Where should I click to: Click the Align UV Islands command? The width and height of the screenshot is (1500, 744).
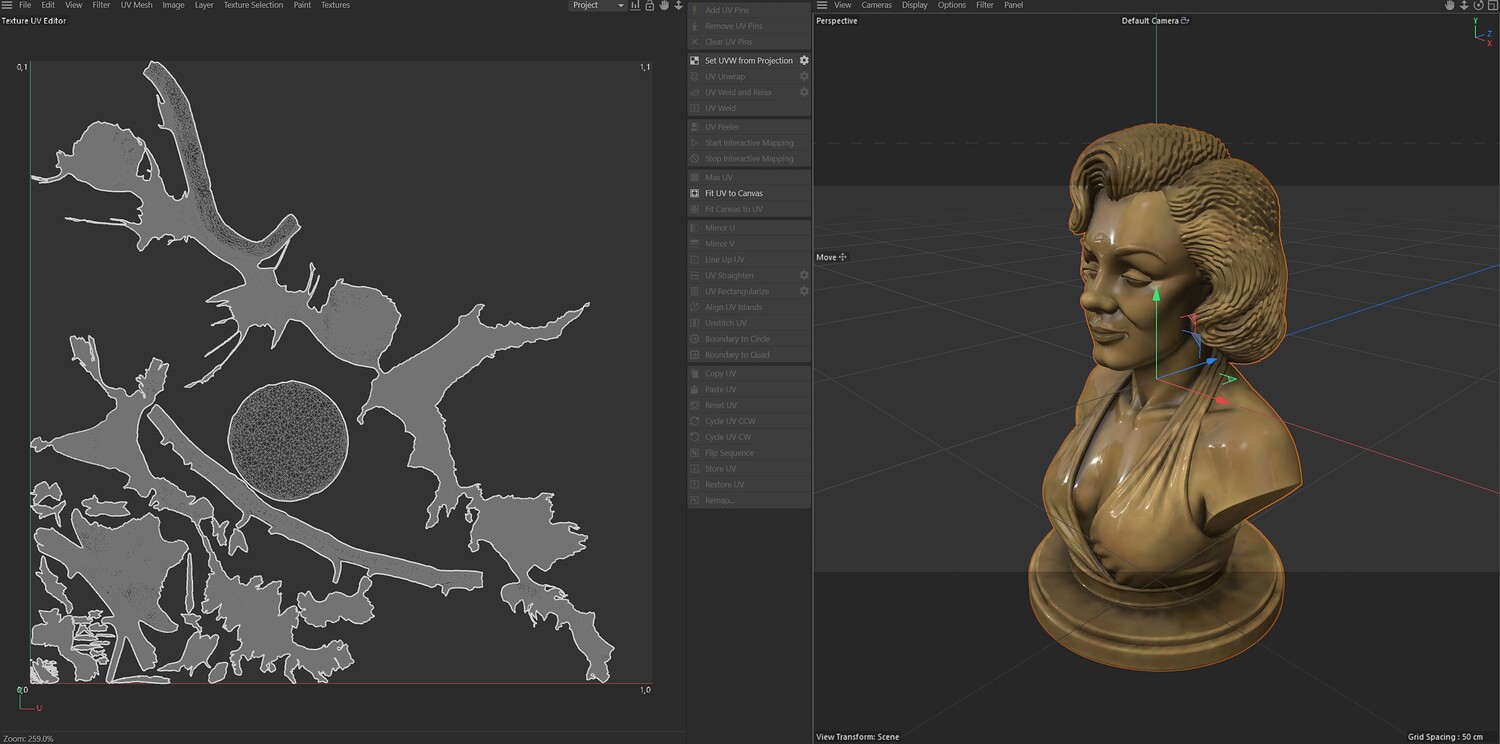[749, 307]
